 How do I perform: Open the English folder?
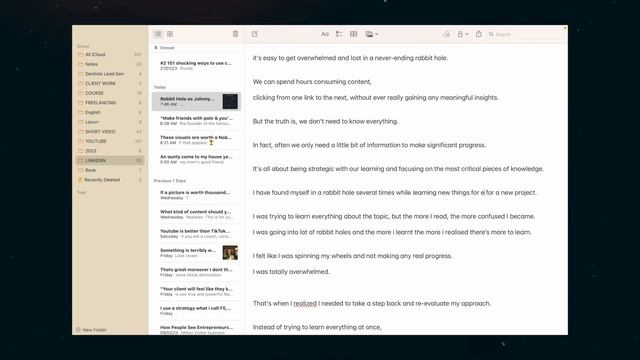[110, 112]
